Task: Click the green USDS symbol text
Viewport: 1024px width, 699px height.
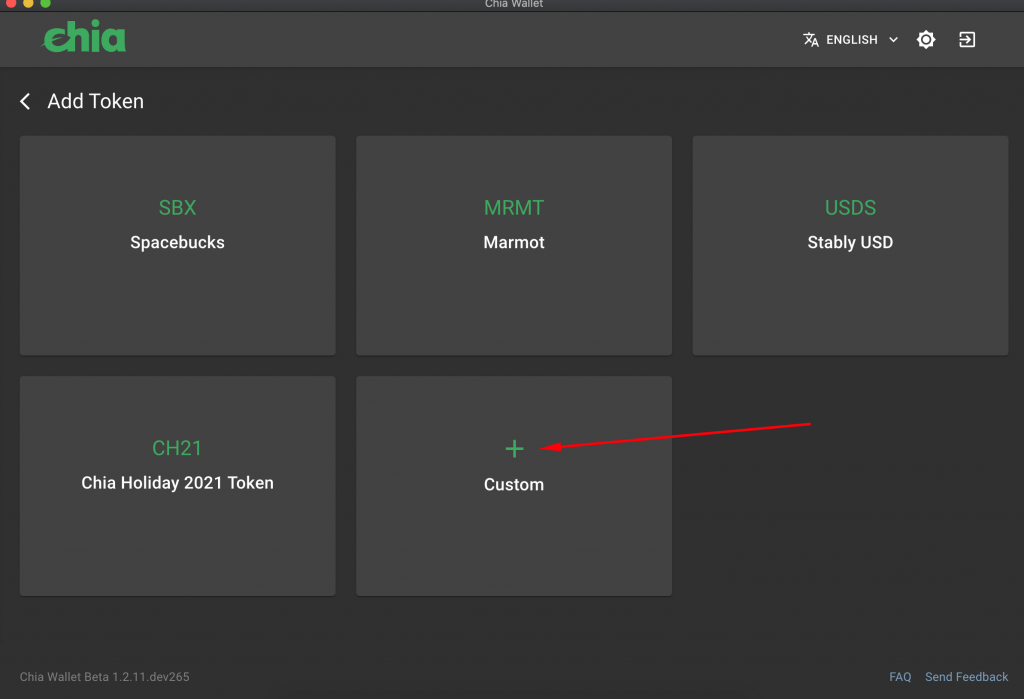Action: [x=850, y=208]
